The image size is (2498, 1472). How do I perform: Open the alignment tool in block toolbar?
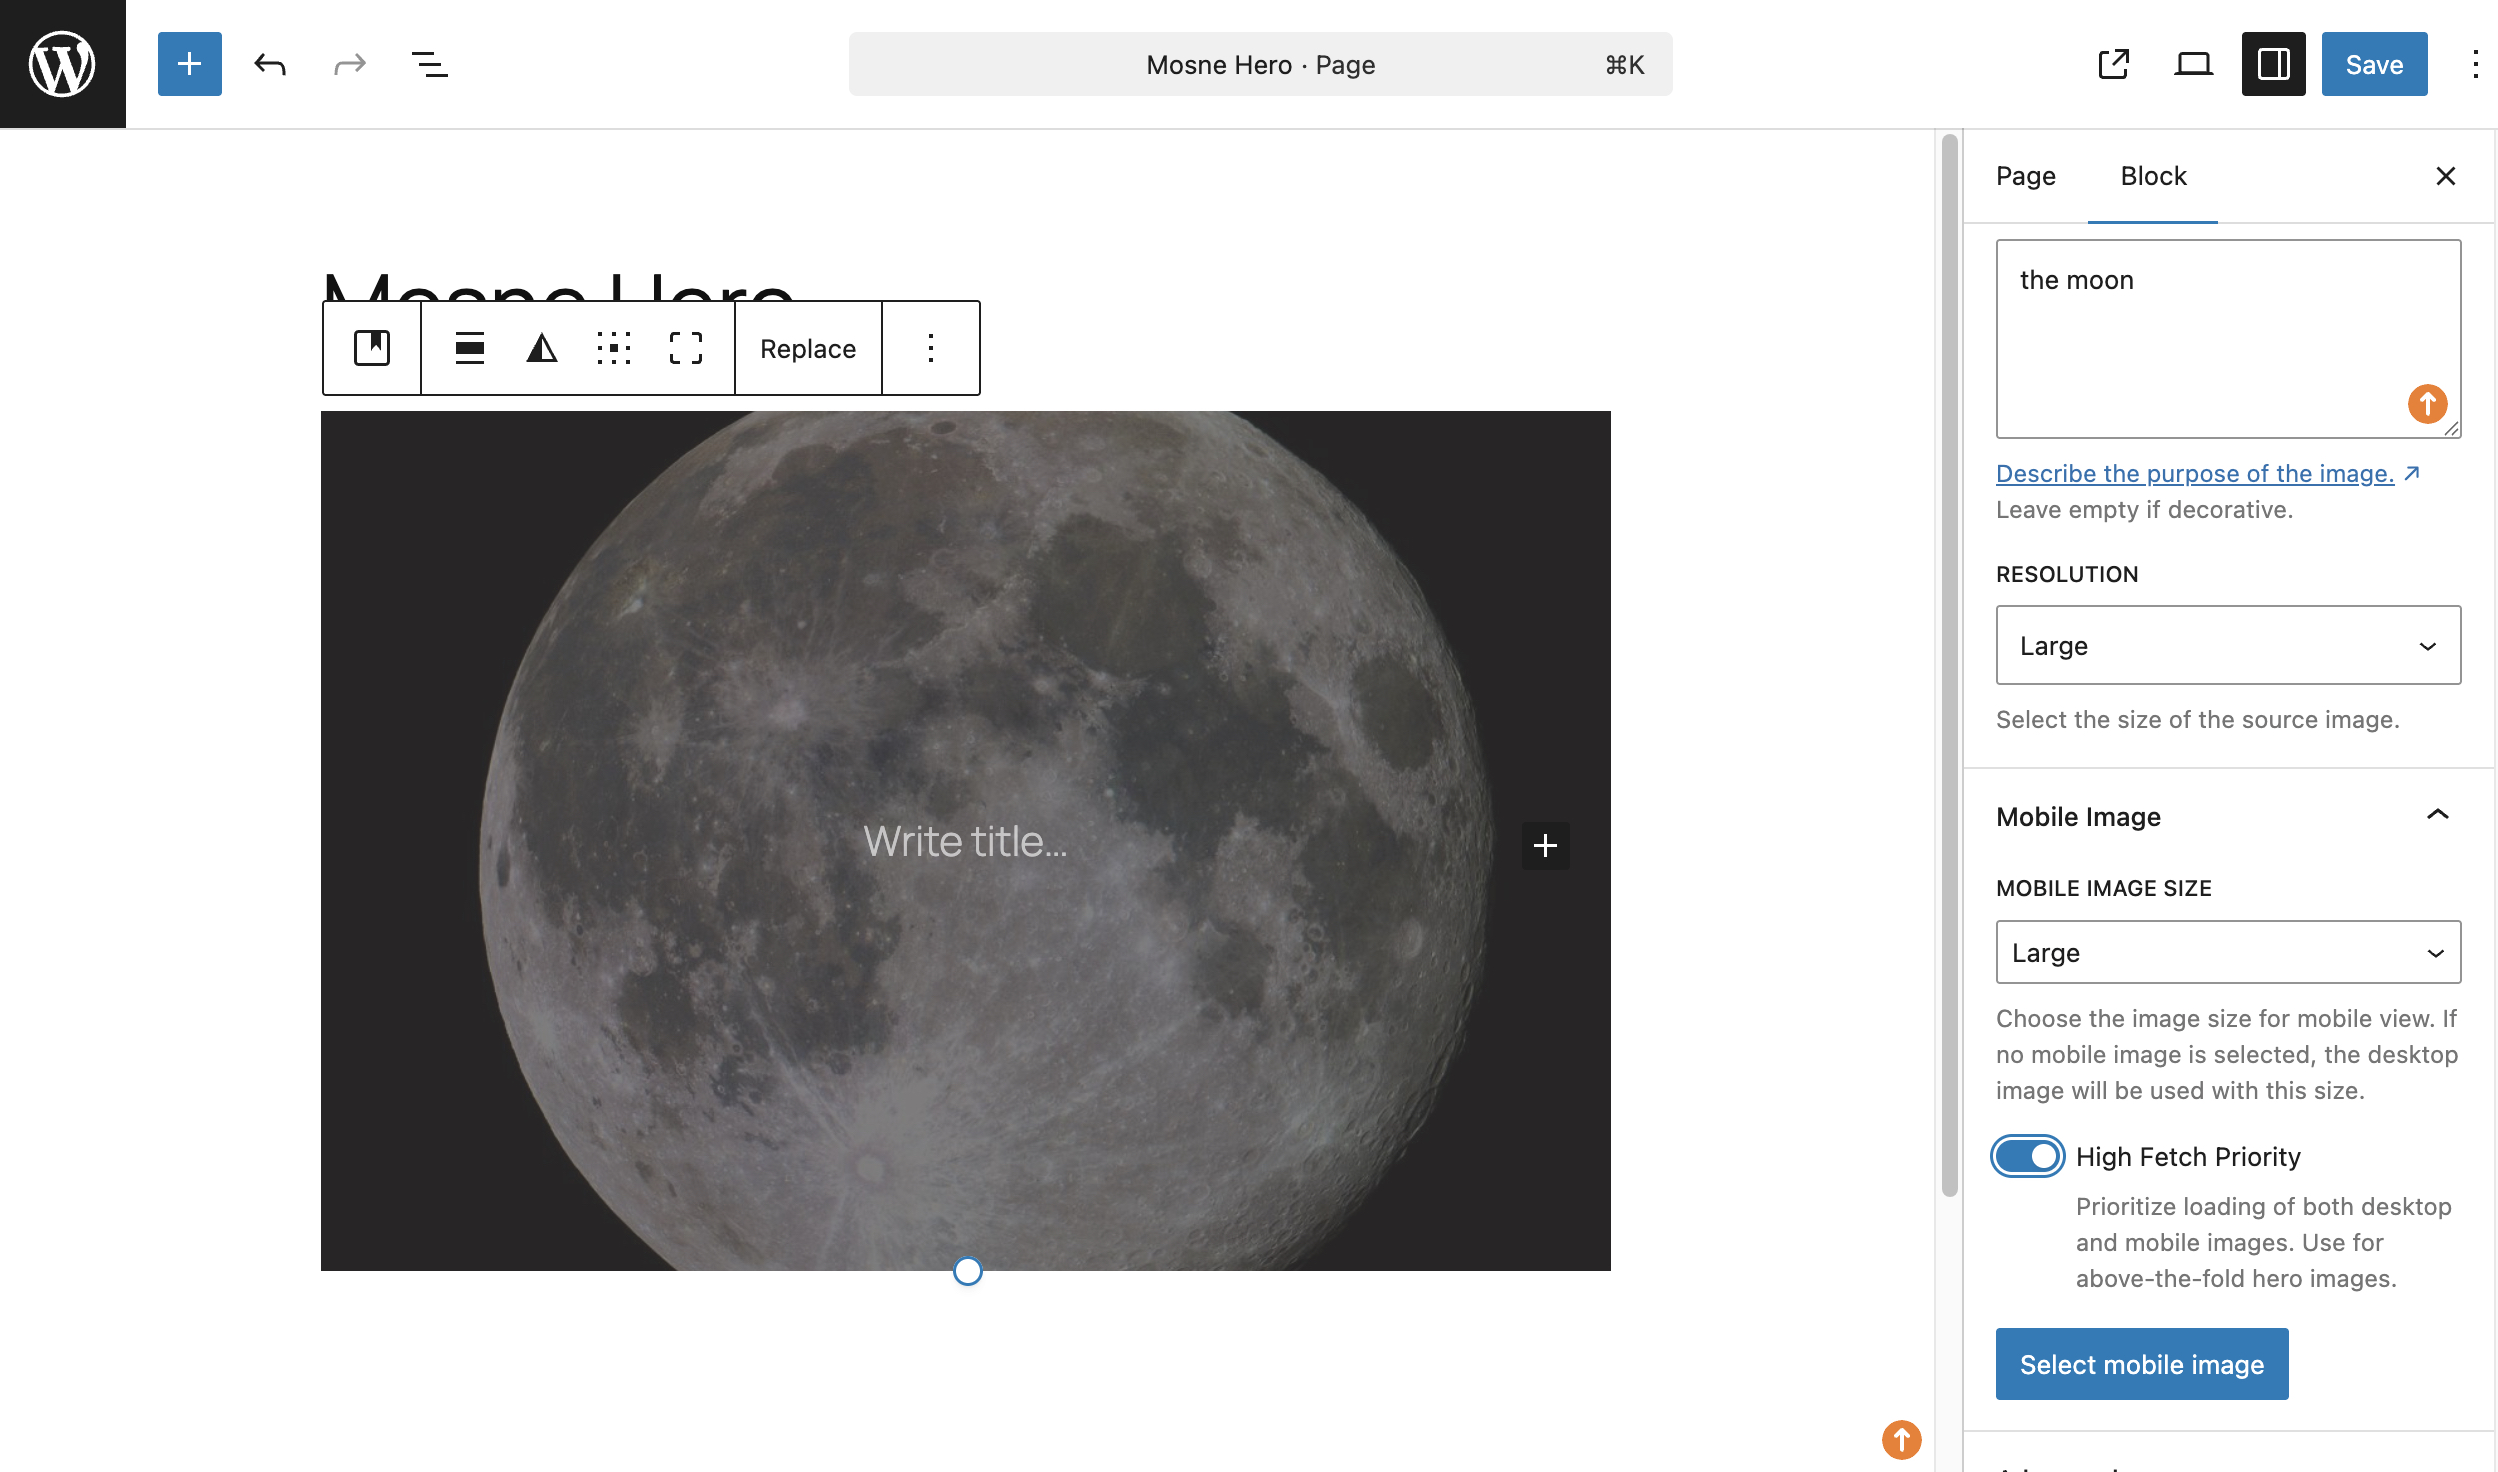469,348
